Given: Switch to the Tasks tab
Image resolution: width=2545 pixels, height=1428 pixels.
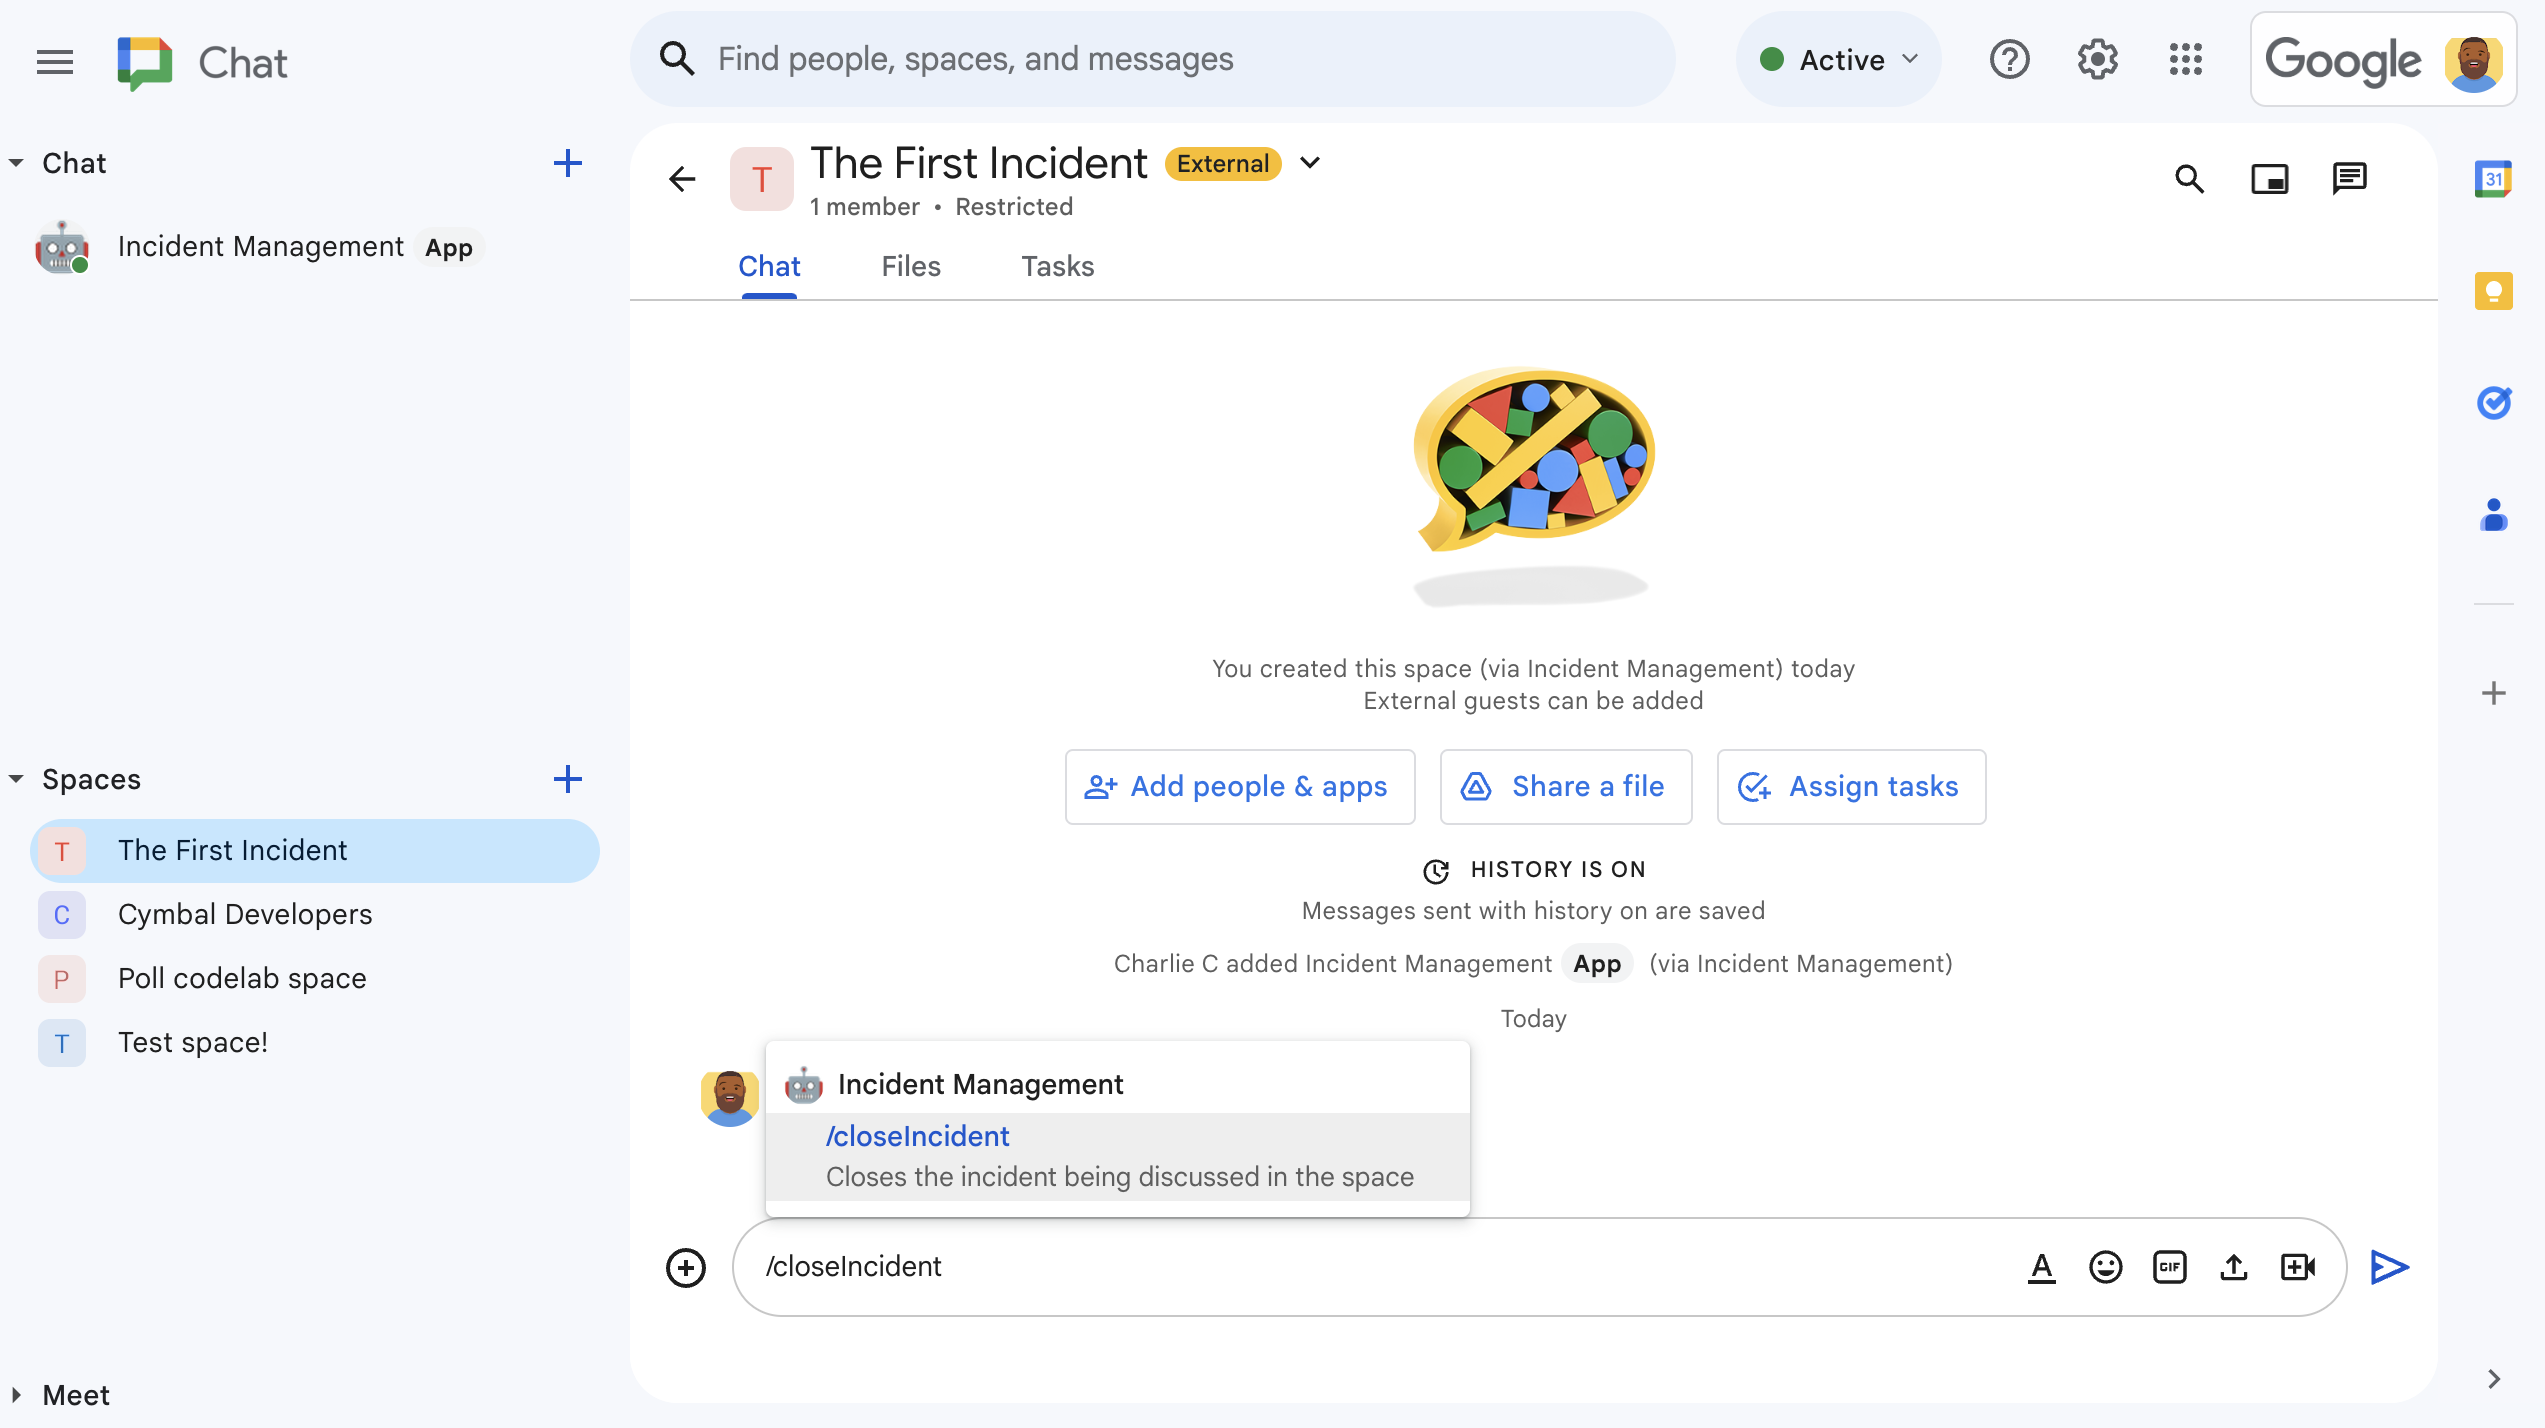Looking at the screenshot, I should 1058,266.
